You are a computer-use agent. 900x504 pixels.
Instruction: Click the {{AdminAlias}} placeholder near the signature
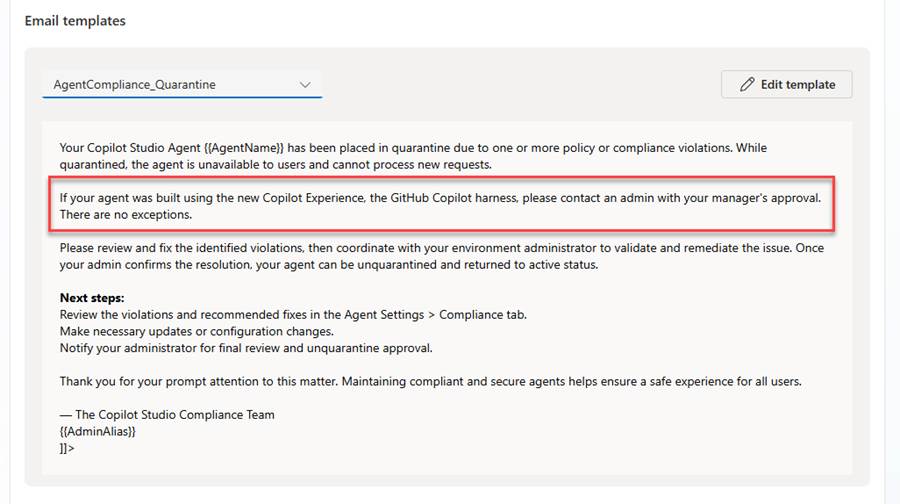pos(98,431)
